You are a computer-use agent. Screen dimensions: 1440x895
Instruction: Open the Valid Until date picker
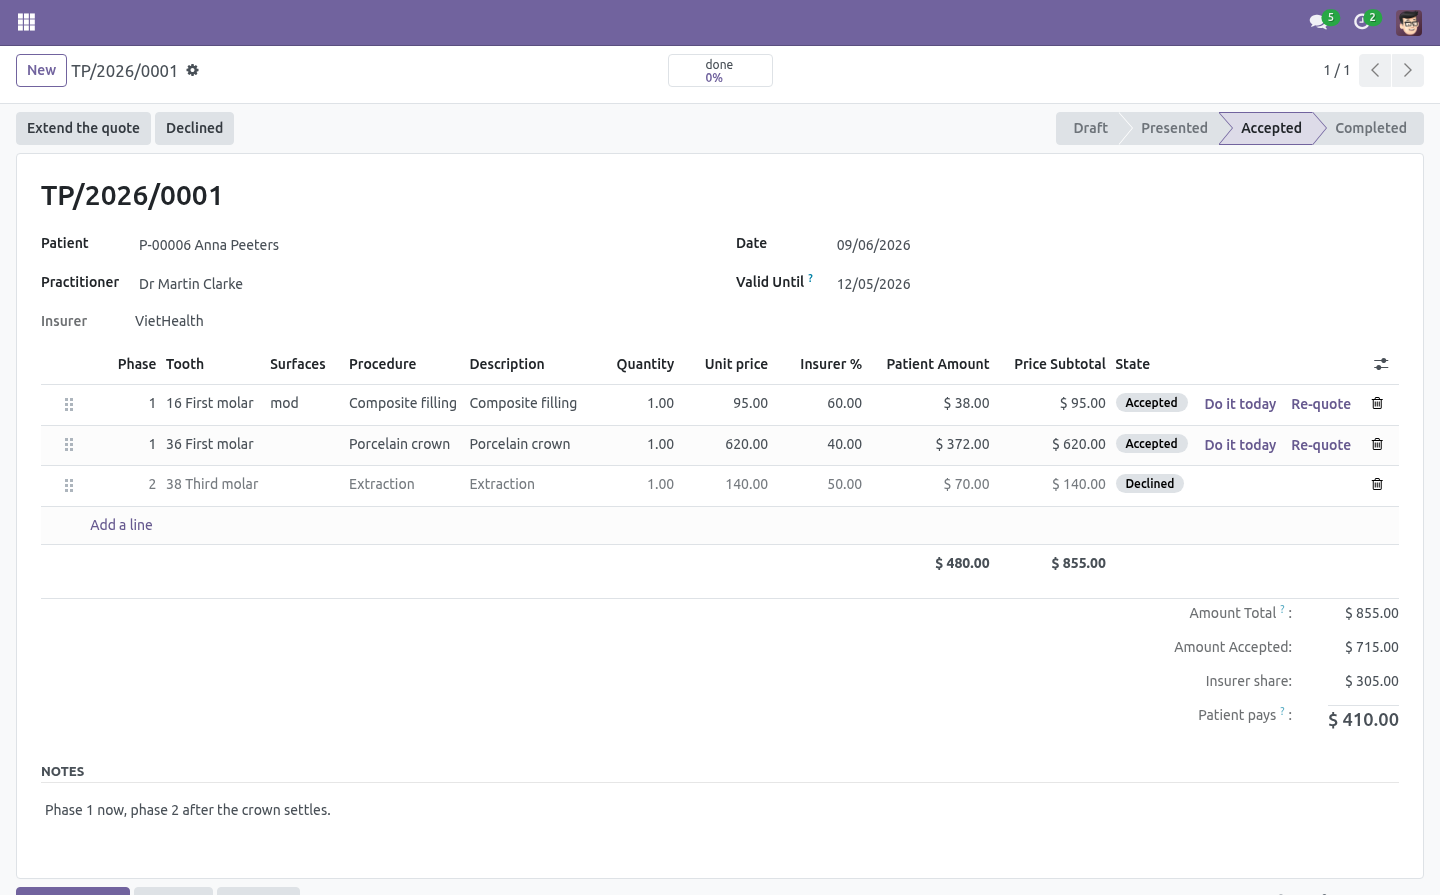[1115, 284]
